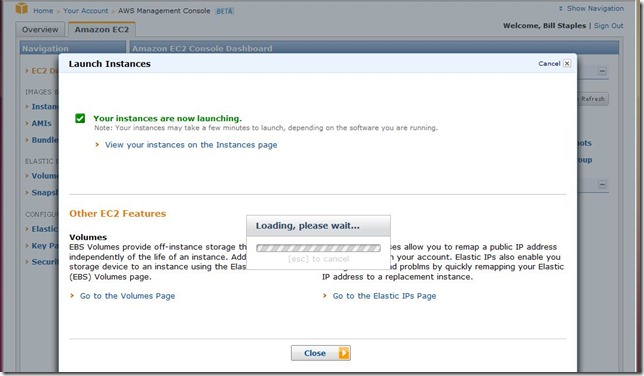Click the loading progress bar

pos(318,248)
